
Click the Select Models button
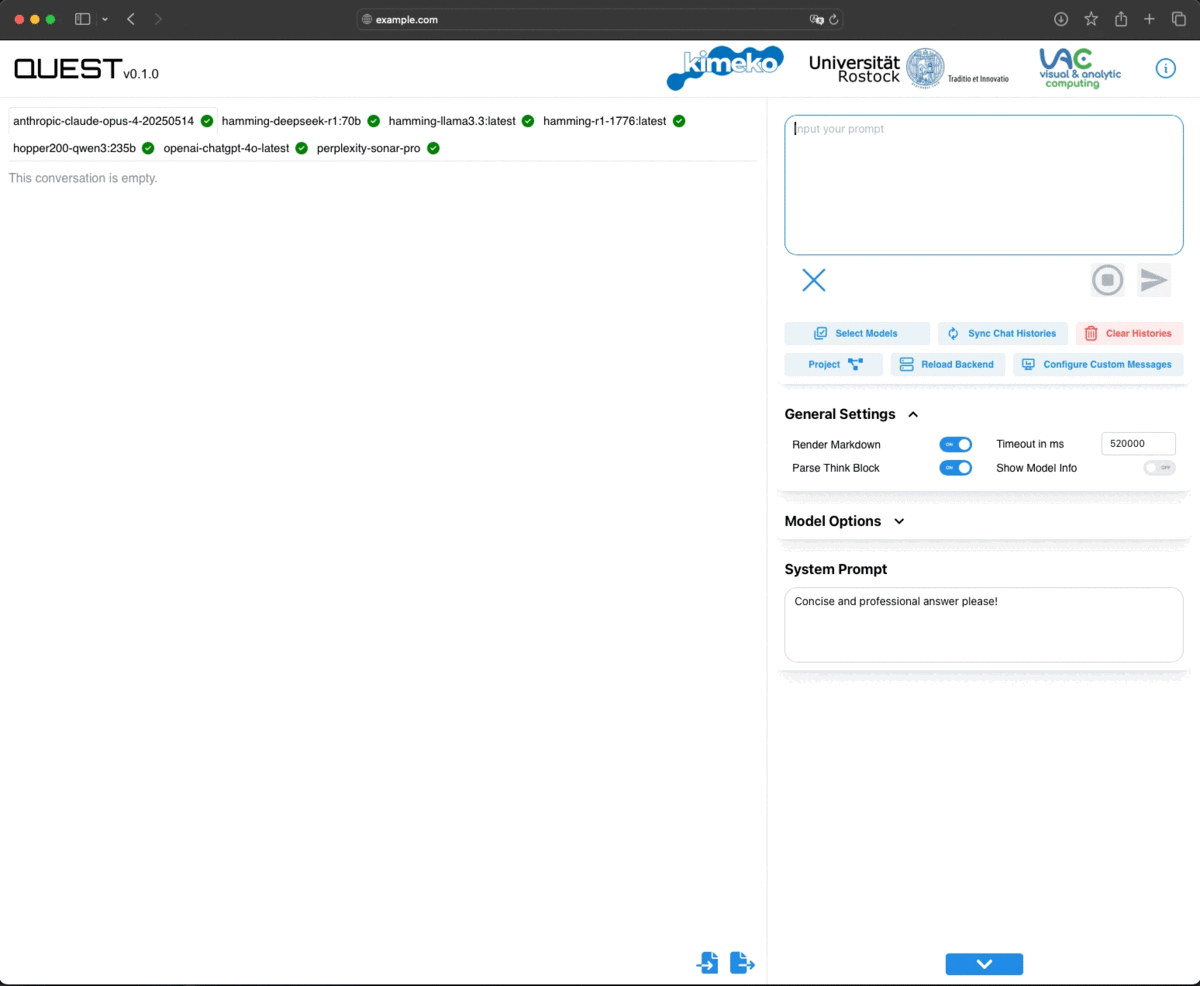[x=857, y=334]
